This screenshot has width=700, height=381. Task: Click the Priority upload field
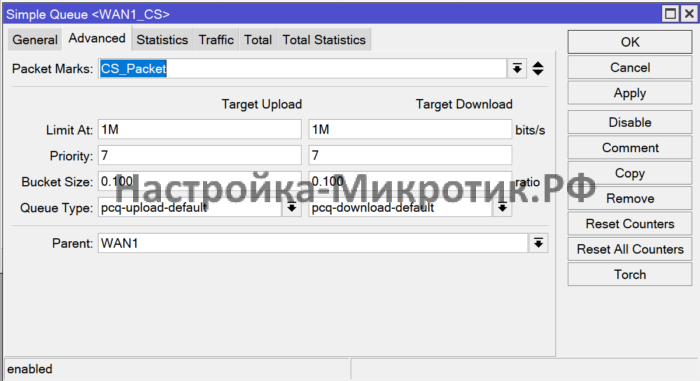click(x=200, y=155)
